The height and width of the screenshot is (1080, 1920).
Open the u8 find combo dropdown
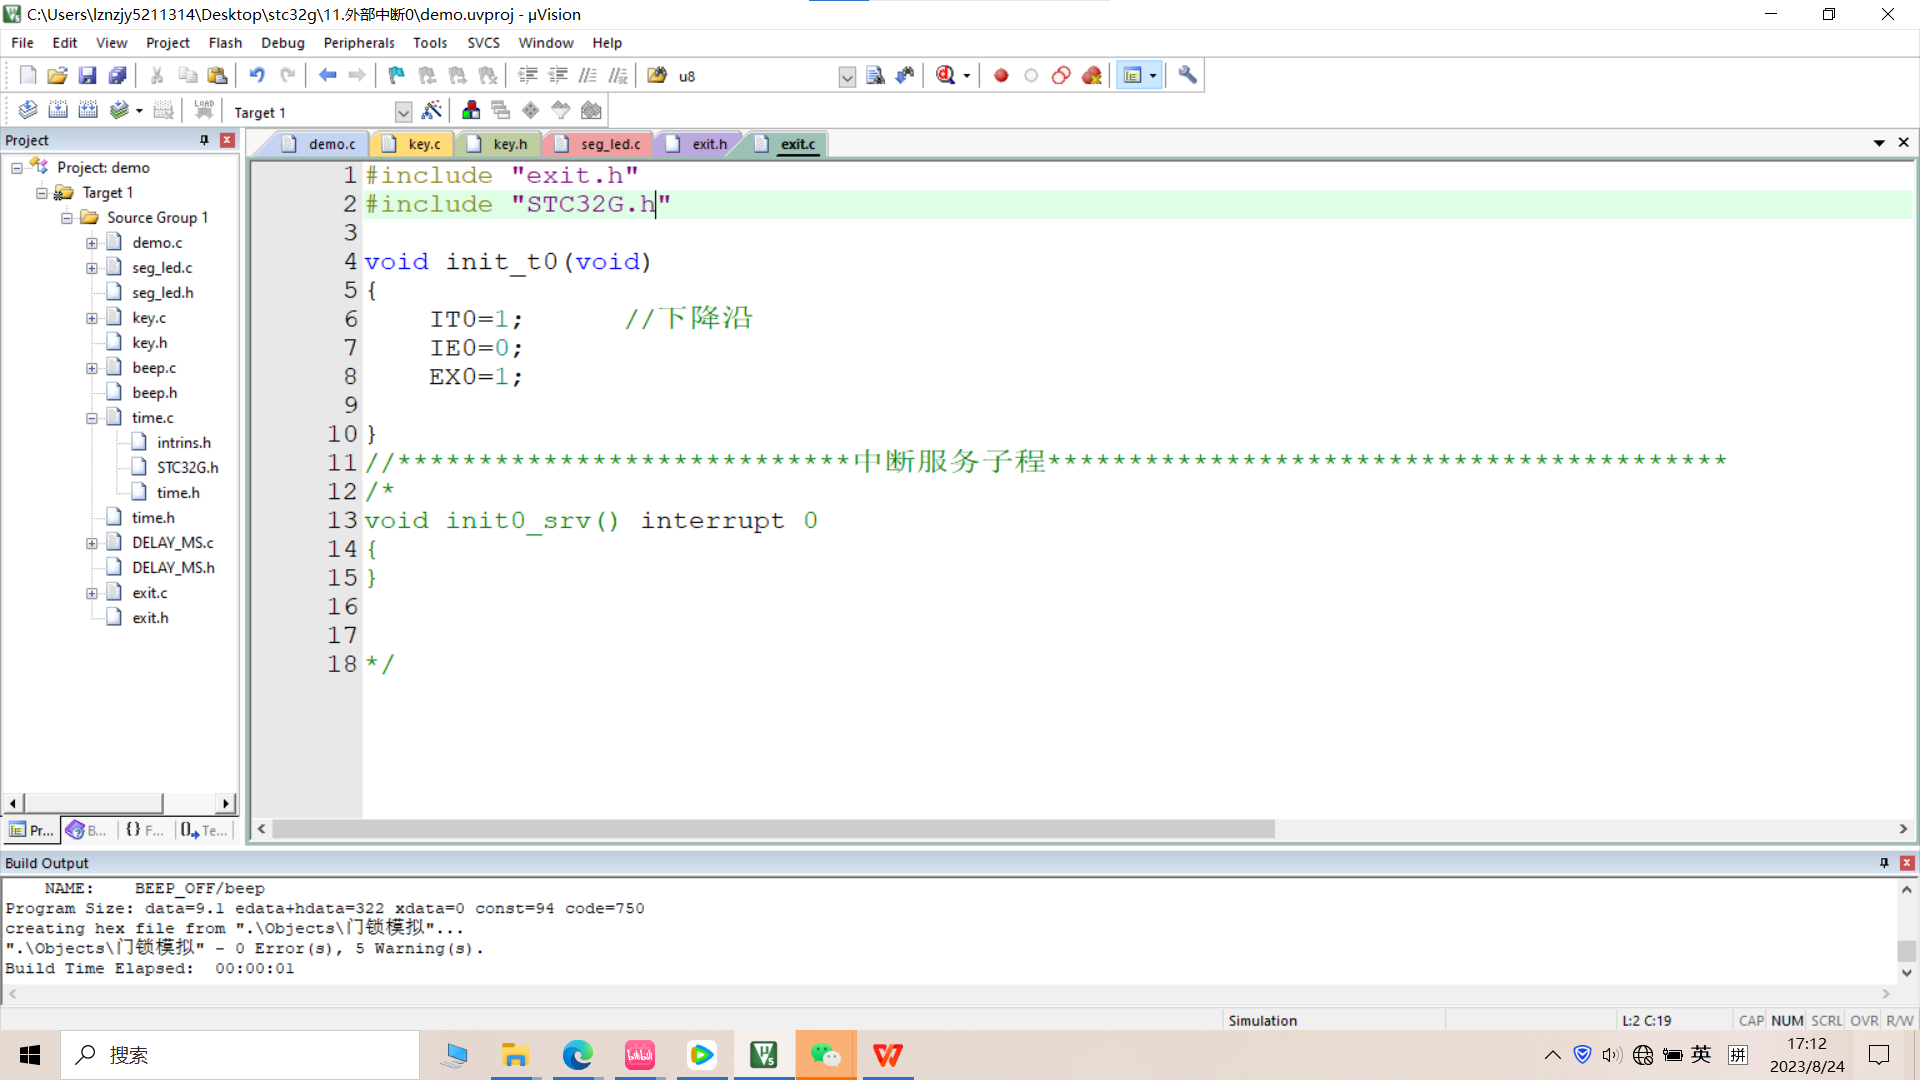coord(847,77)
